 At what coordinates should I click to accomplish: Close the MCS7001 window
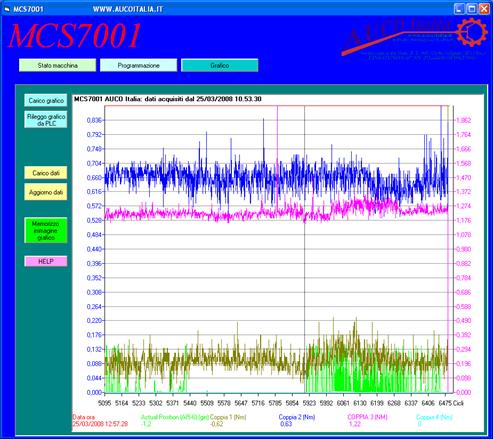pyautogui.click(x=484, y=9)
